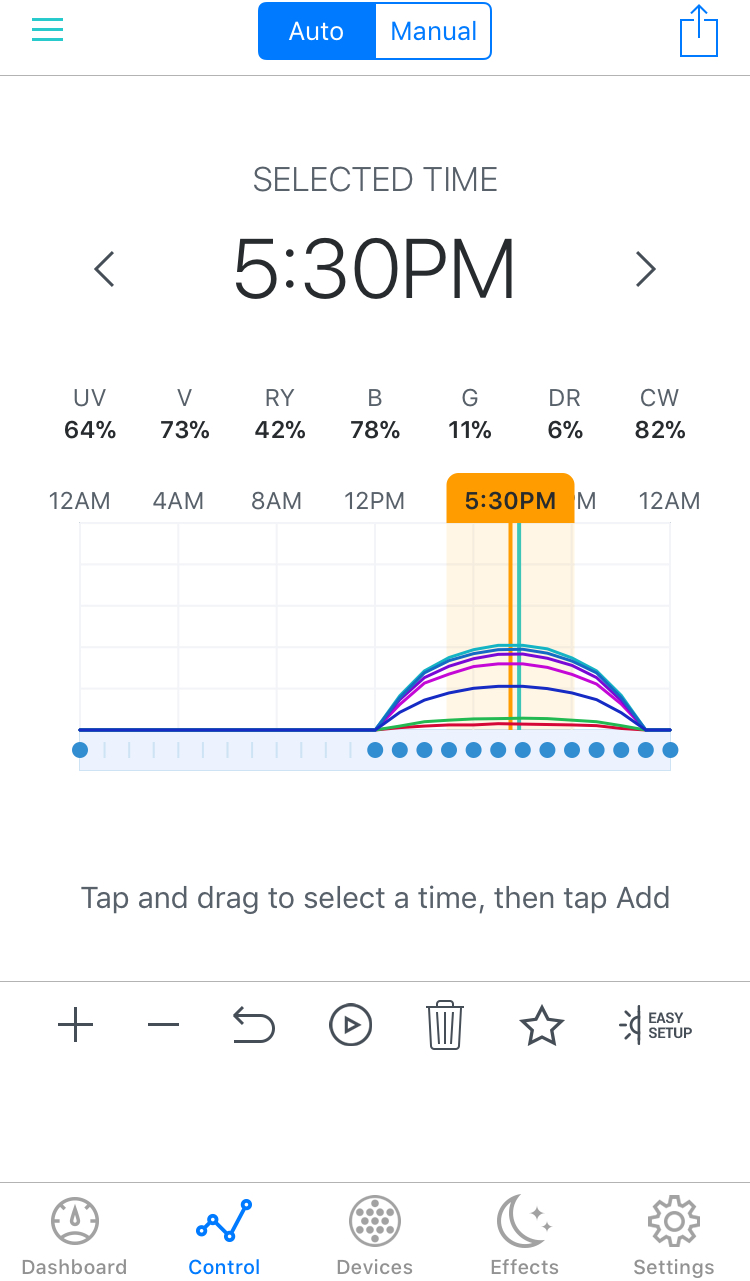This screenshot has width=750, height=1281.
Task: Undo the last change
Action: coord(253,1025)
